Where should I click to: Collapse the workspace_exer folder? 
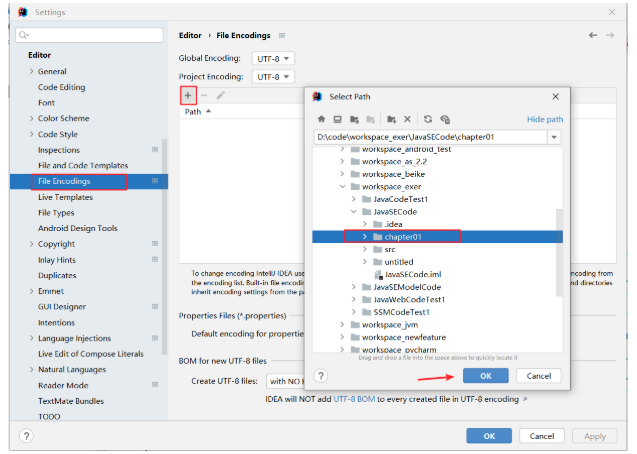coord(342,186)
